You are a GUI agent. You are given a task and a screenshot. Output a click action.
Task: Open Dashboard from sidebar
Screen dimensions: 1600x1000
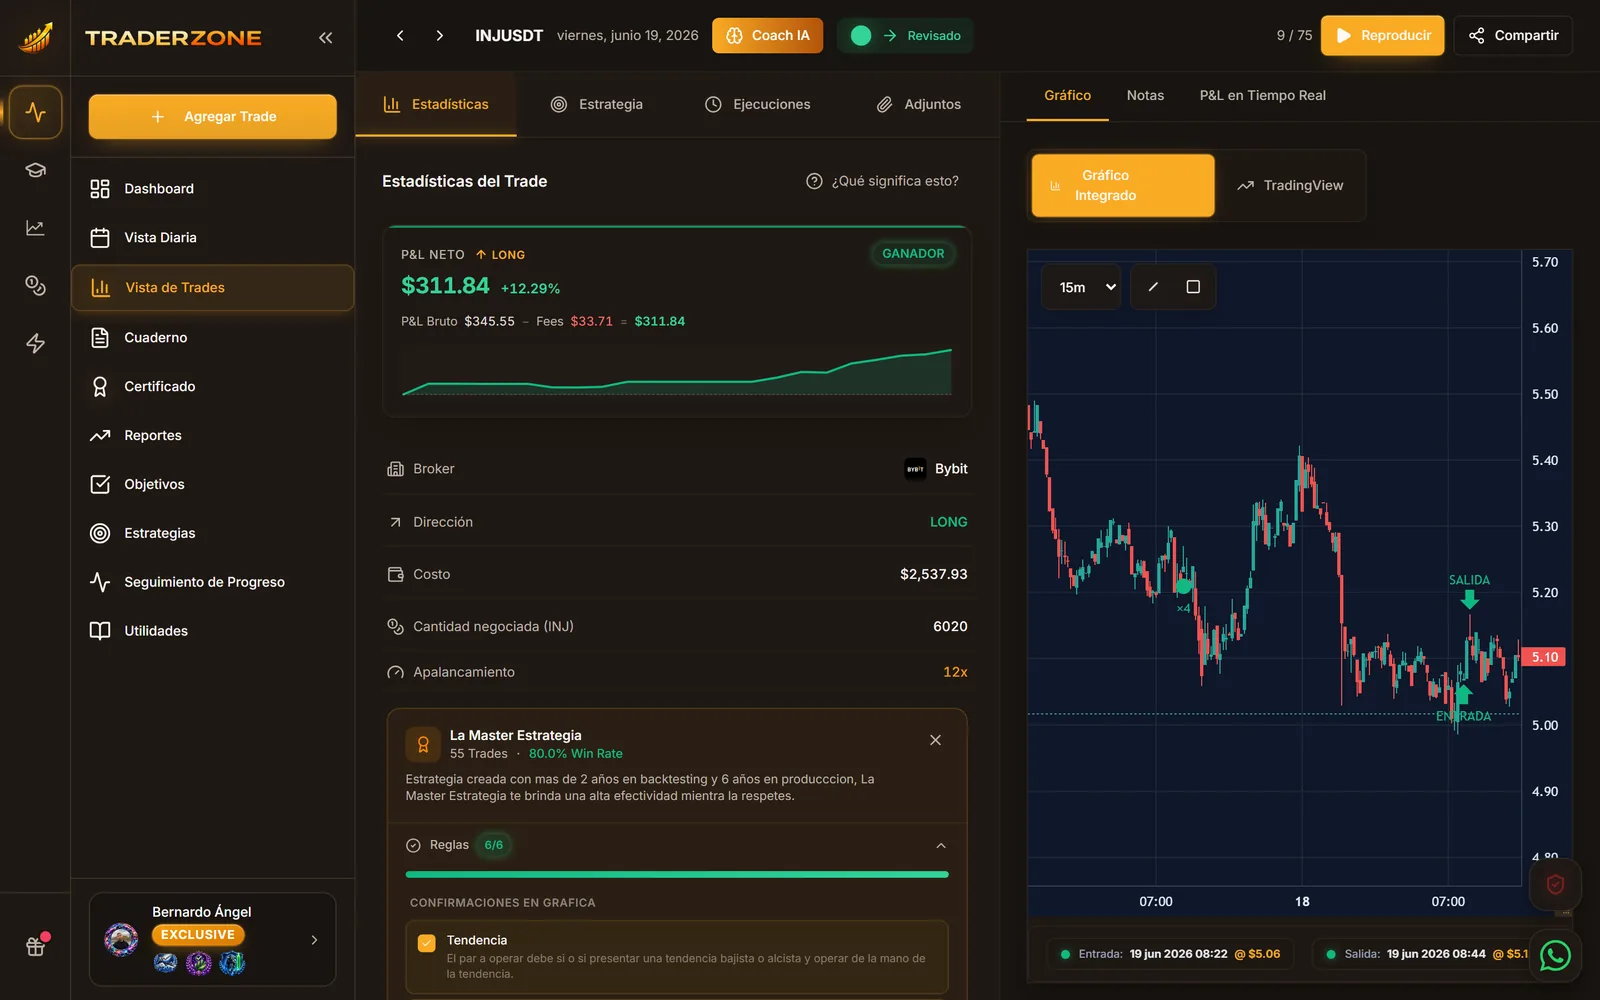point(212,189)
